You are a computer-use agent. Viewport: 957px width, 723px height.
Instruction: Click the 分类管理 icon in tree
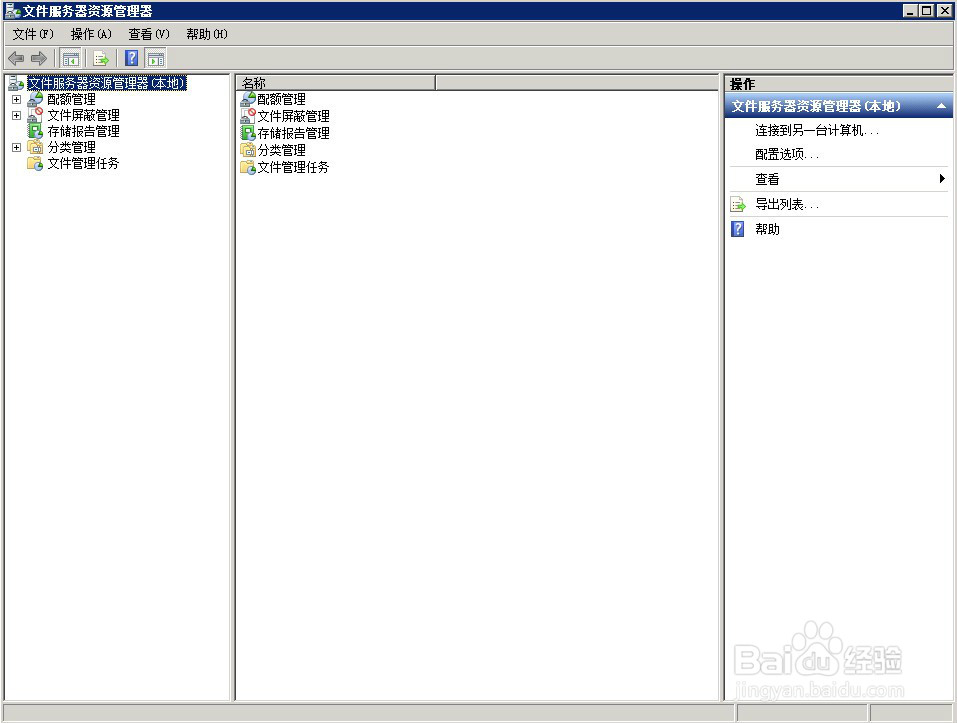point(35,147)
